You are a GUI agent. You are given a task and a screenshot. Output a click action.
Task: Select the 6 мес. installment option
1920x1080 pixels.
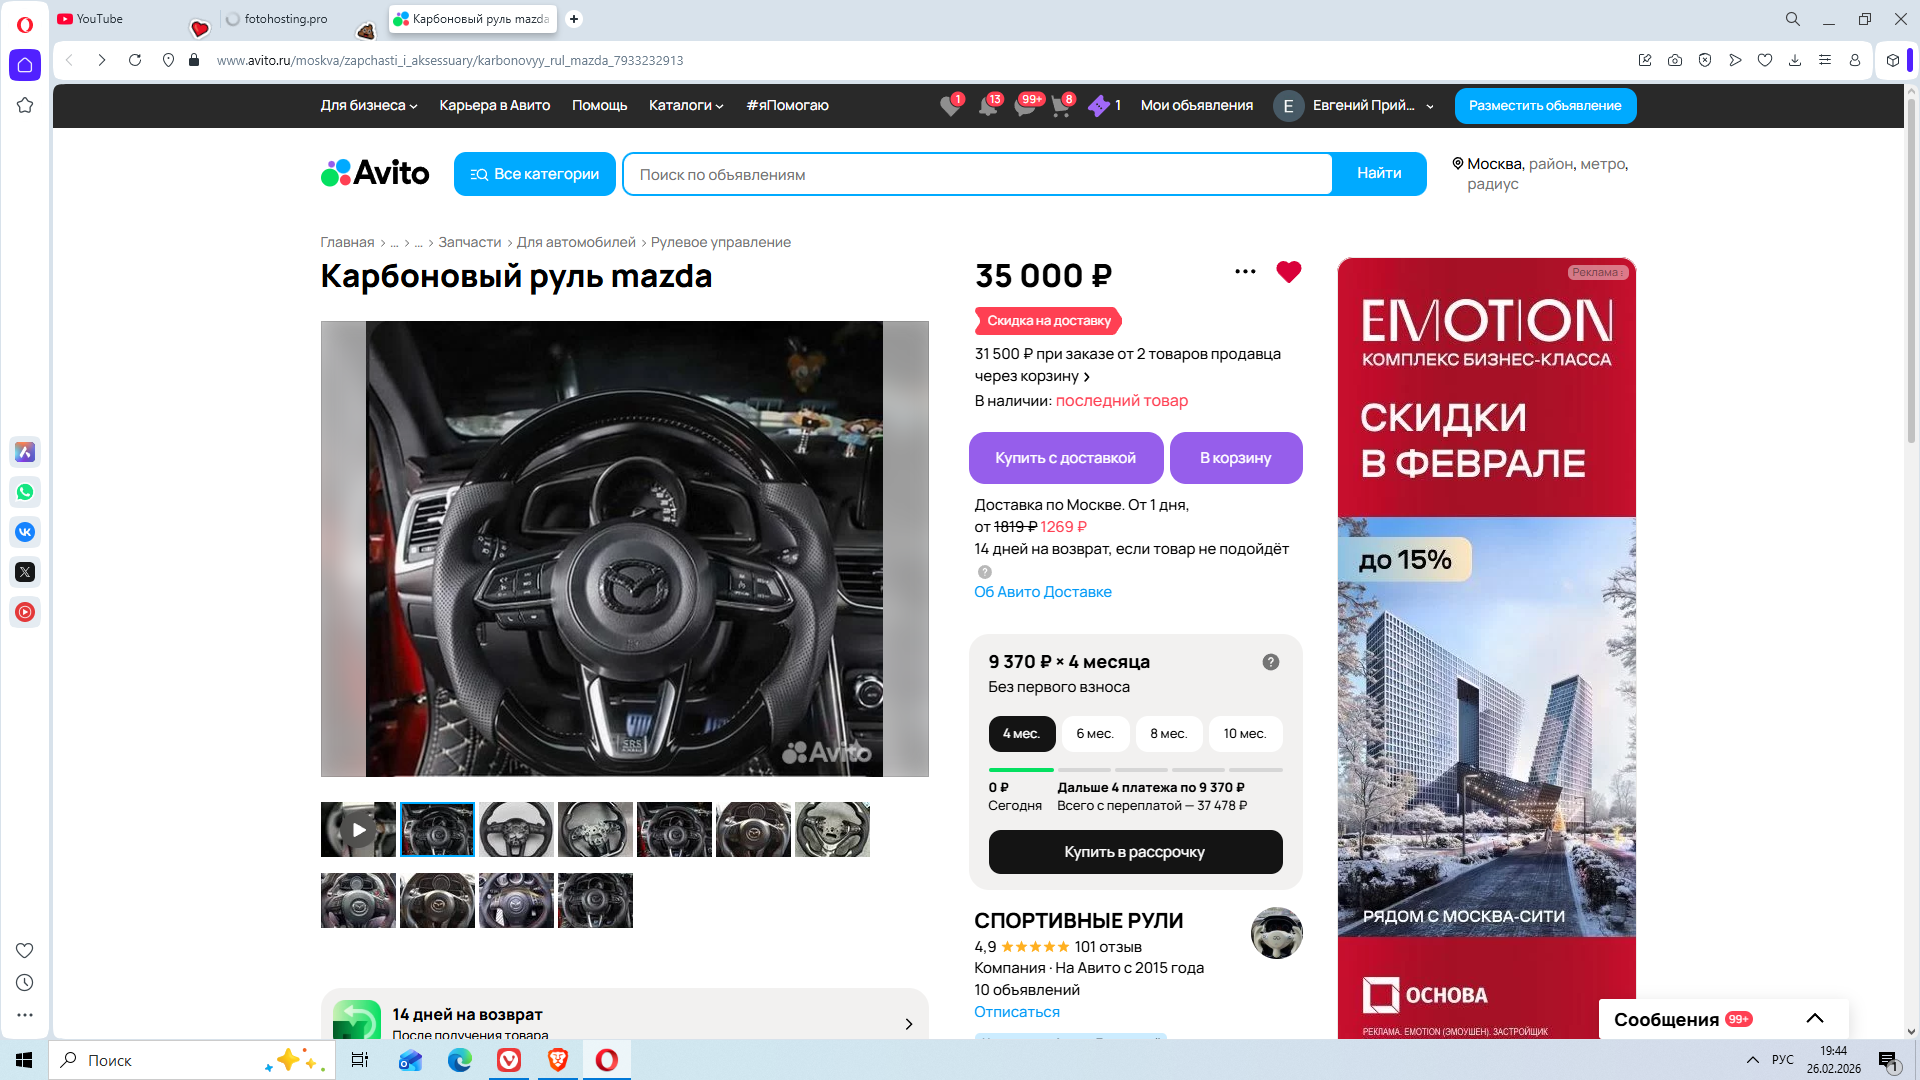coord(1095,734)
